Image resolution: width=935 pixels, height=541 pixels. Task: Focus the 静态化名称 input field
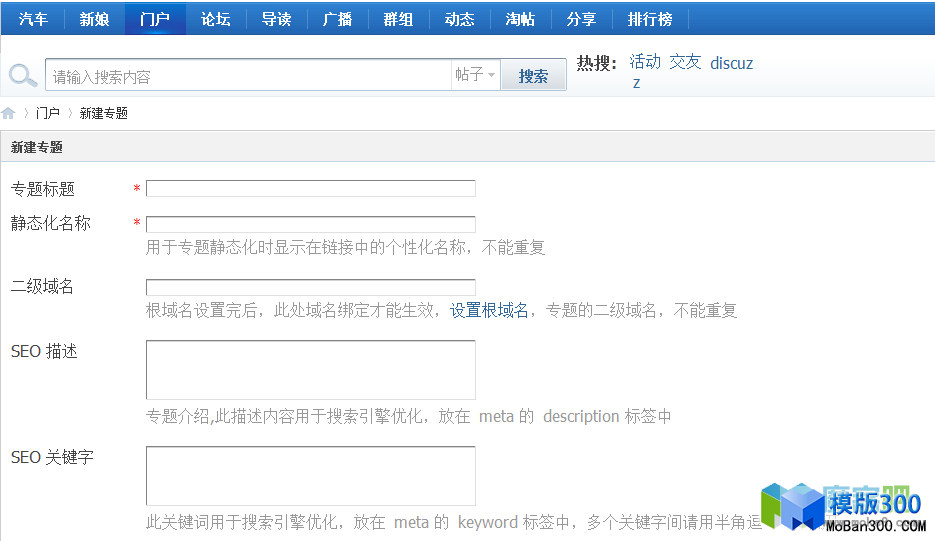[x=311, y=224]
